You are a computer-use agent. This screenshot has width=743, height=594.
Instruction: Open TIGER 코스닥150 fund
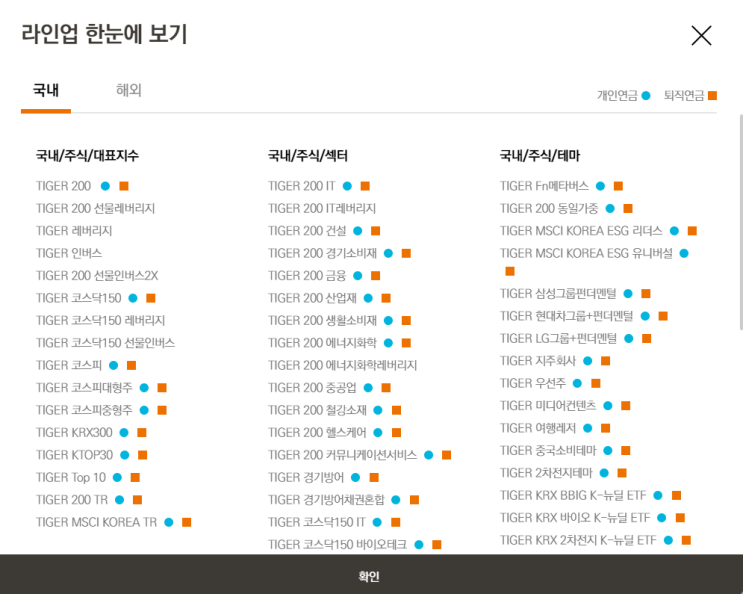coord(79,298)
